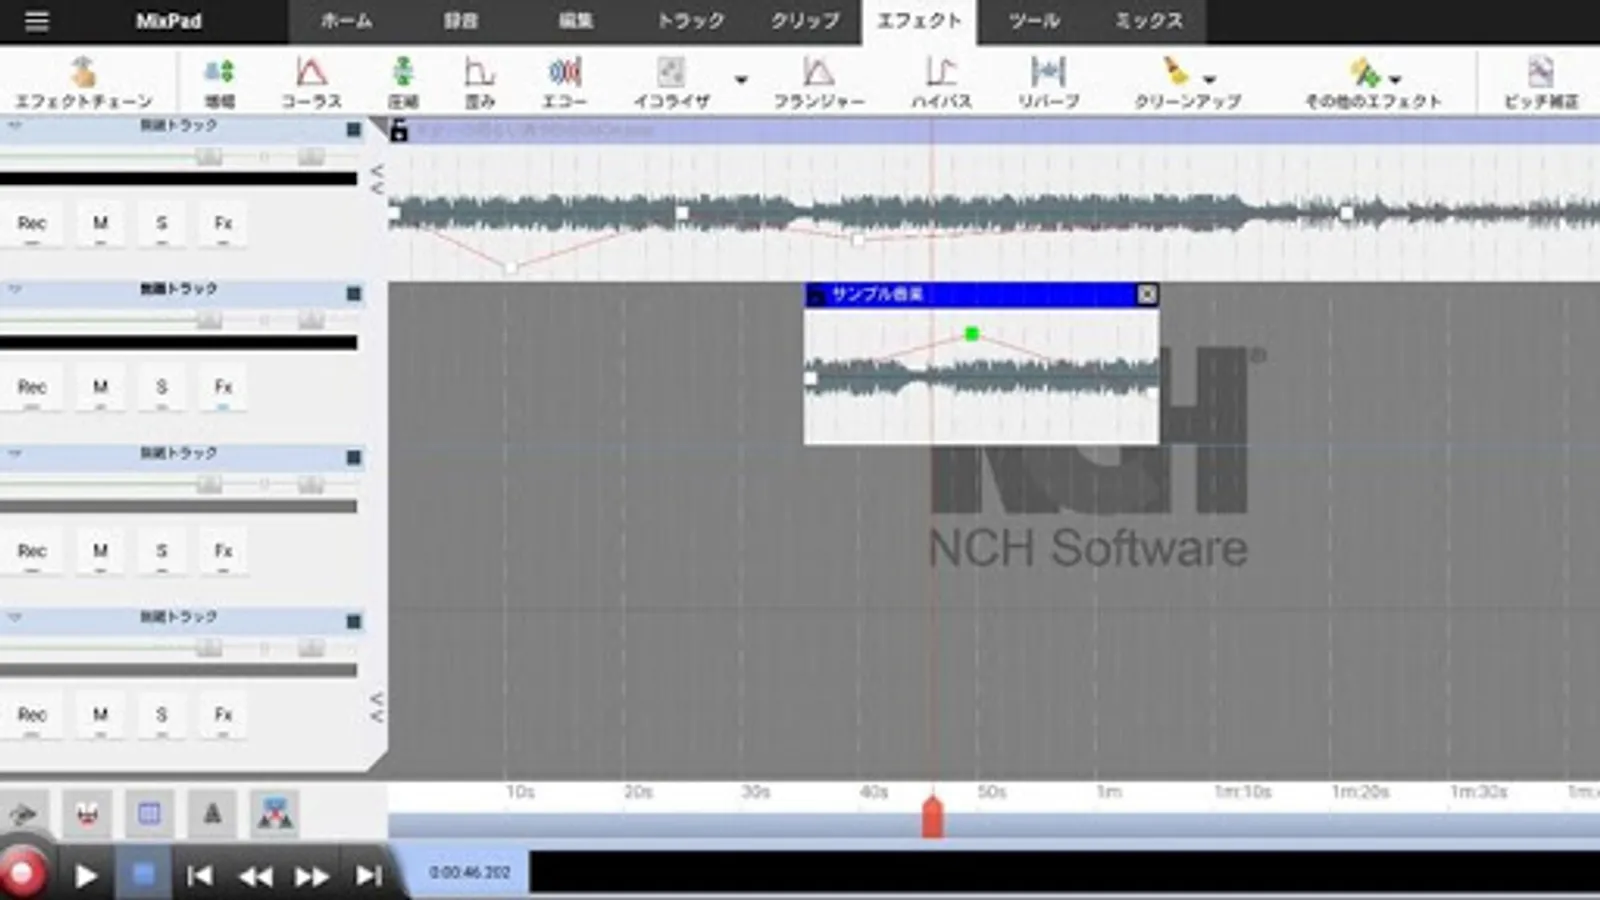Mute the third track

pos(100,552)
